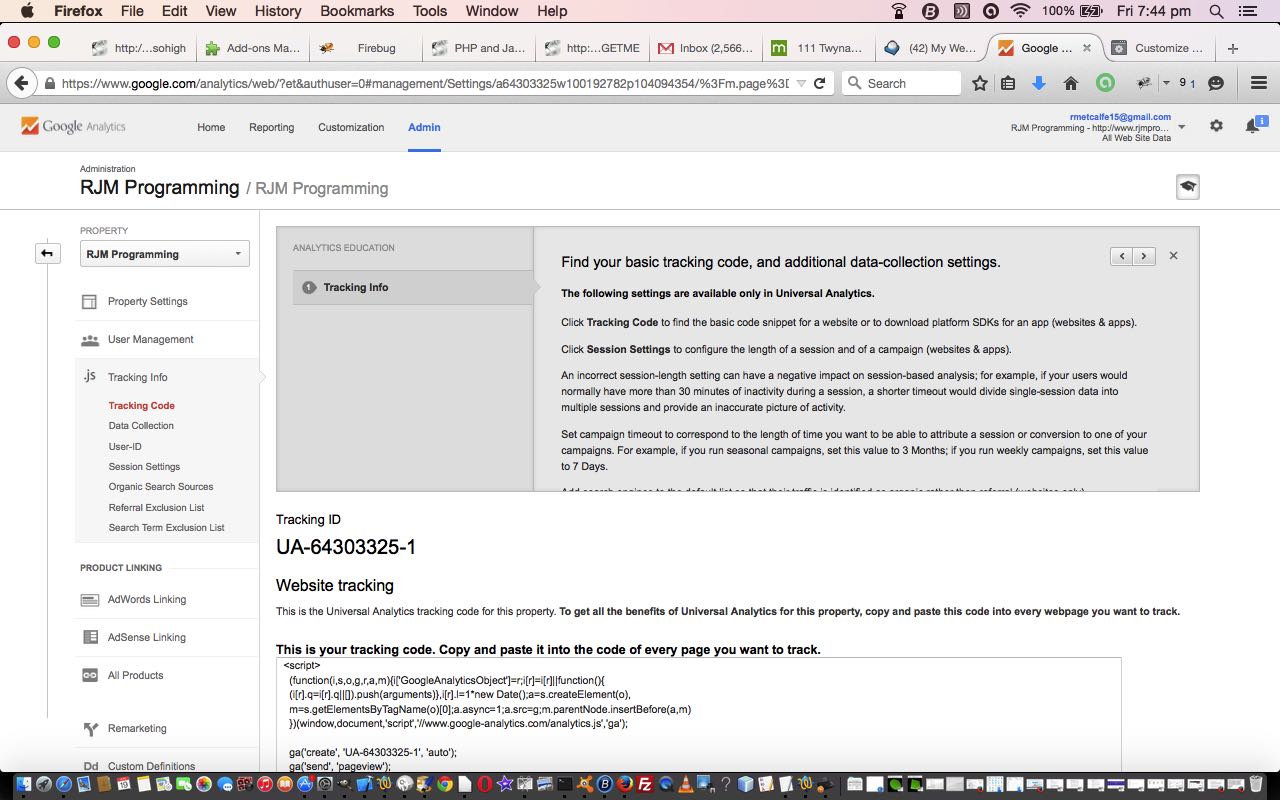The width and height of the screenshot is (1280, 800).
Task: Bookmark this page with the star icon
Action: (980, 83)
